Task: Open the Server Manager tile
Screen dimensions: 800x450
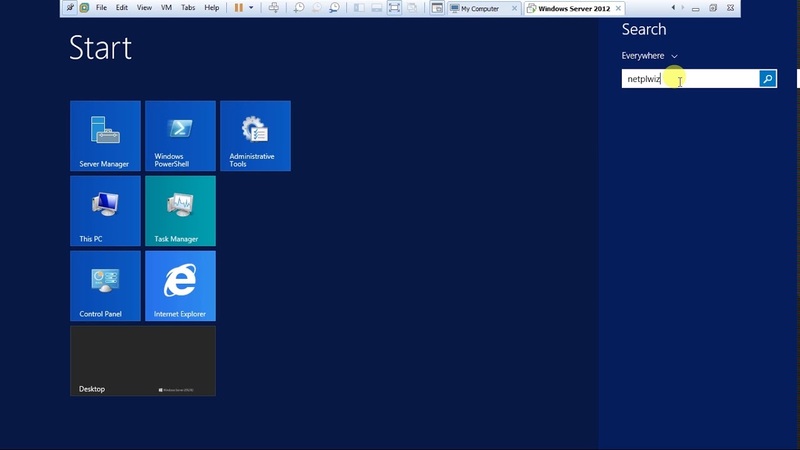Action: 105,136
